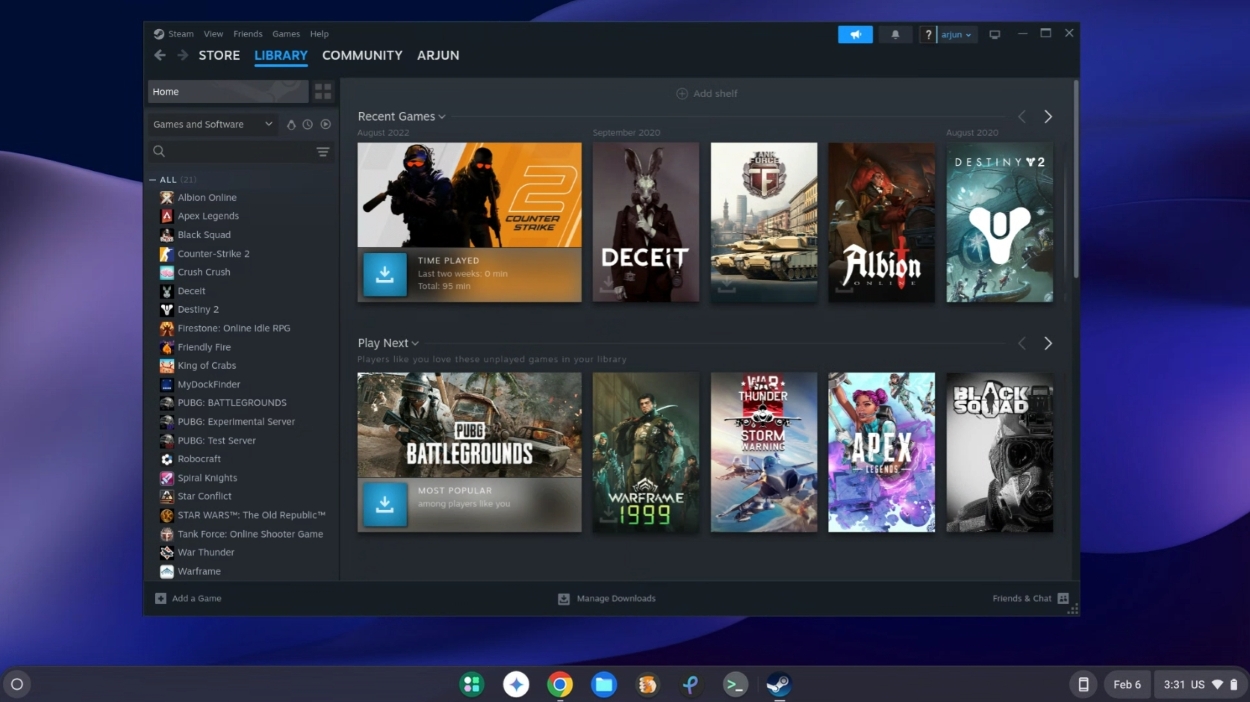Screen dimensions: 1250x702
Task: Open the Friends menu
Action: [x=248, y=34]
